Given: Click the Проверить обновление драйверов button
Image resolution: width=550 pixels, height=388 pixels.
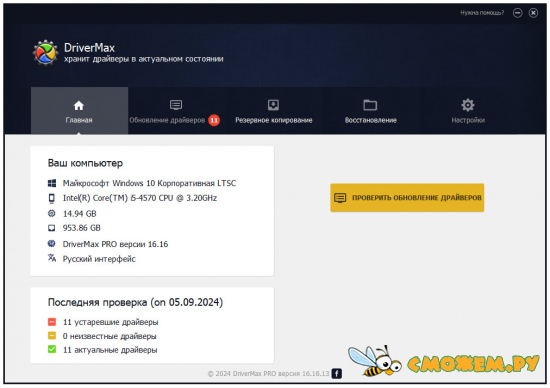Looking at the screenshot, I should click(x=407, y=198).
